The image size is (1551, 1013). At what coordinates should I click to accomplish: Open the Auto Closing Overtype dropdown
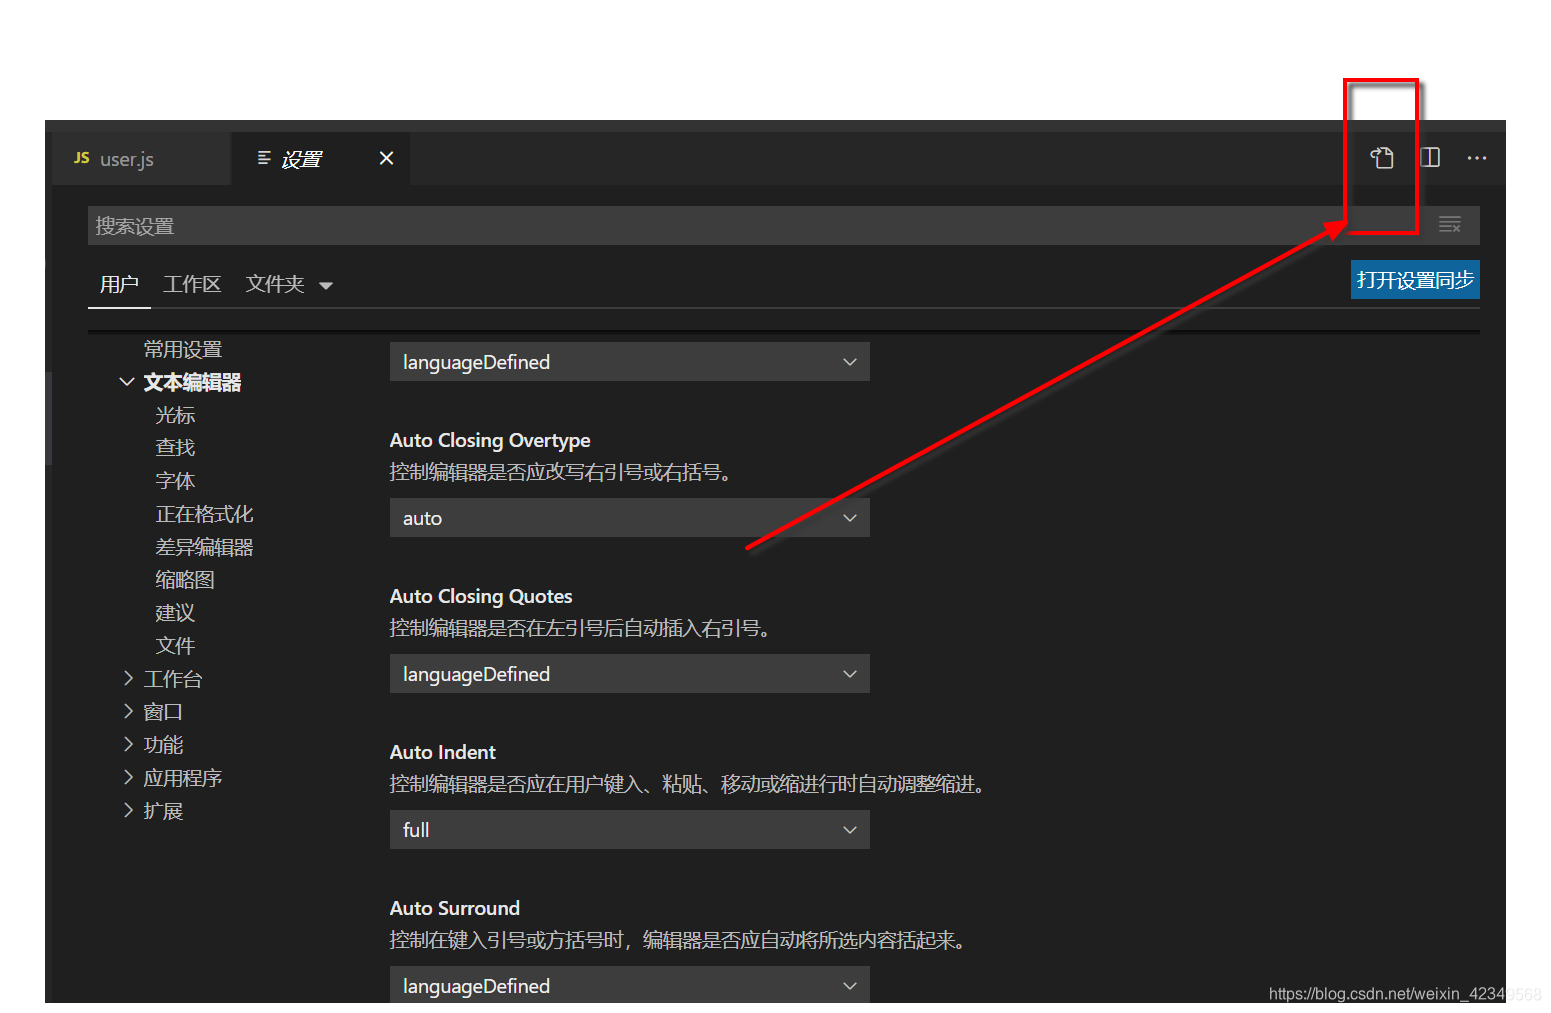[x=629, y=518]
